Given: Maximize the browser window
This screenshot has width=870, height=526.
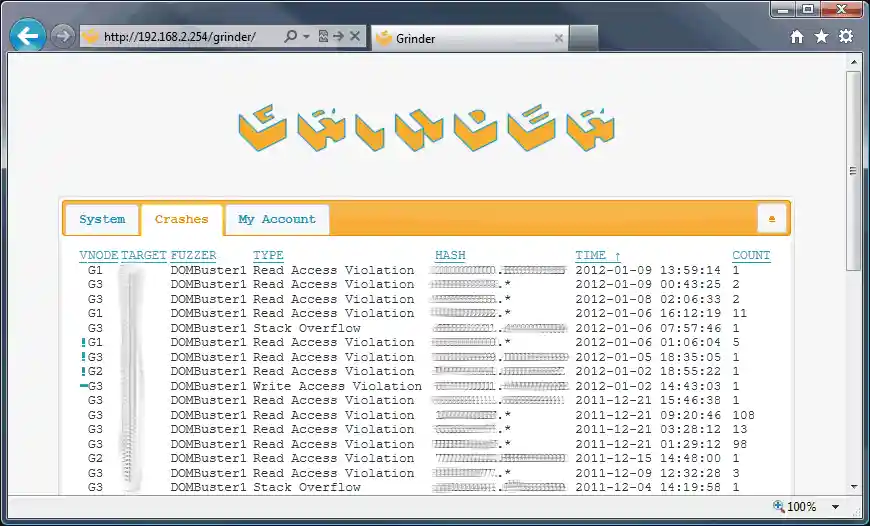Looking at the screenshot, I should [x=808, y=9].
